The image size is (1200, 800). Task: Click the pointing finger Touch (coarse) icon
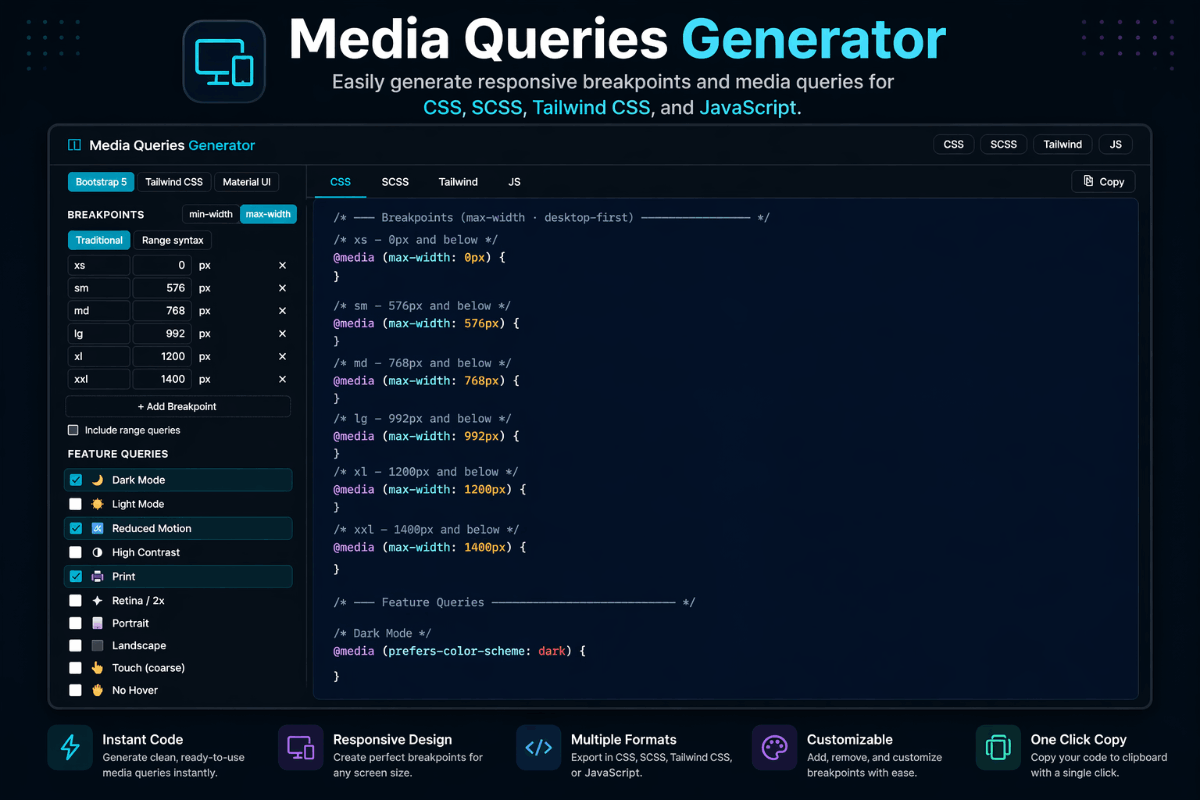point(98,668)
